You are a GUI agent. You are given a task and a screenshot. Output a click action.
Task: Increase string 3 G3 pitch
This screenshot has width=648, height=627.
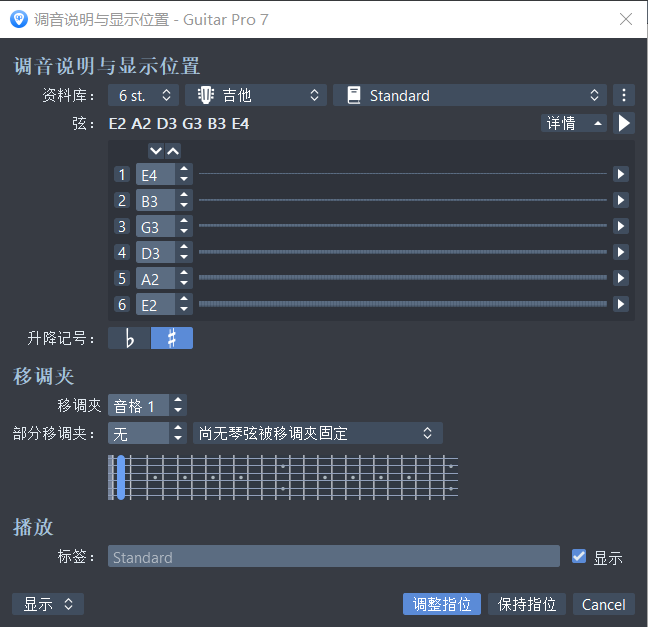tap(184, 221)
